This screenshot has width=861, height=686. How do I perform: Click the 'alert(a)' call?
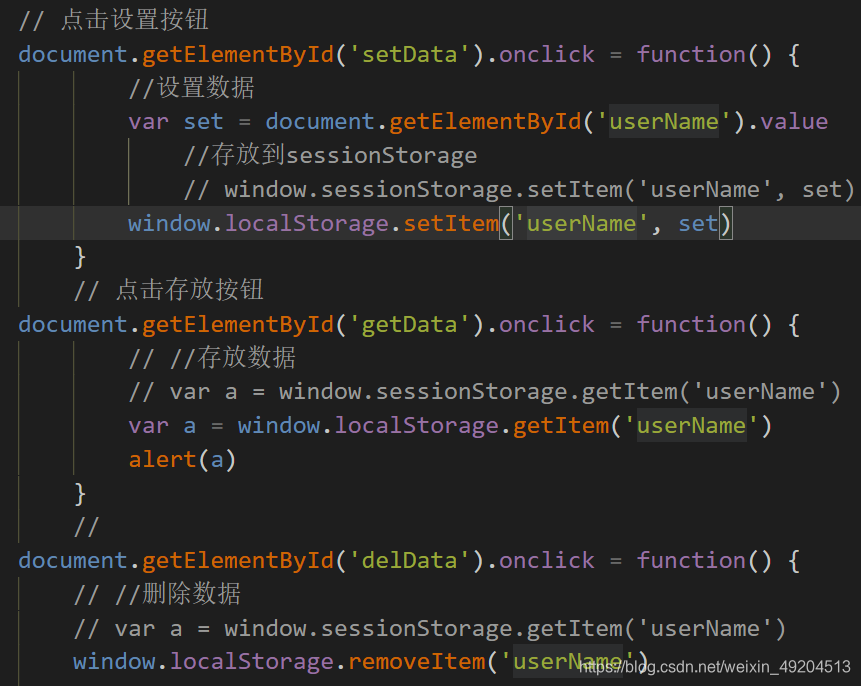pos(182,460)
